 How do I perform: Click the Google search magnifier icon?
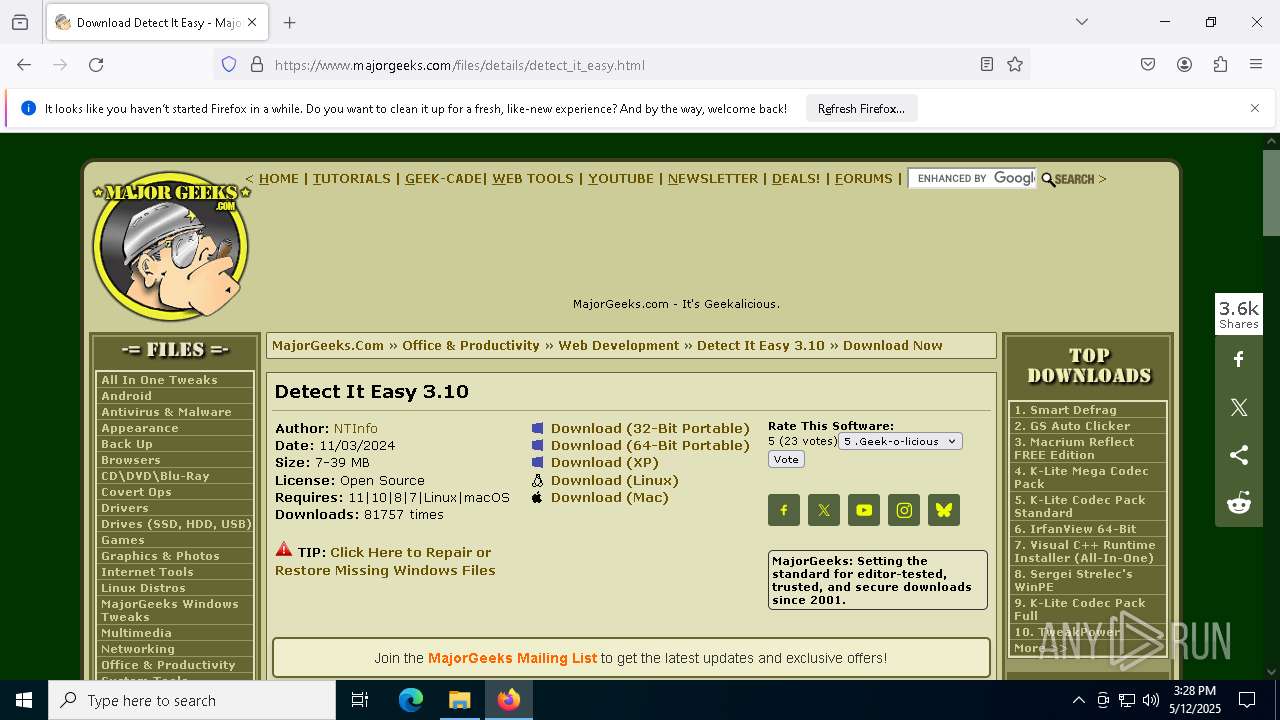(x=1048, y=179)
